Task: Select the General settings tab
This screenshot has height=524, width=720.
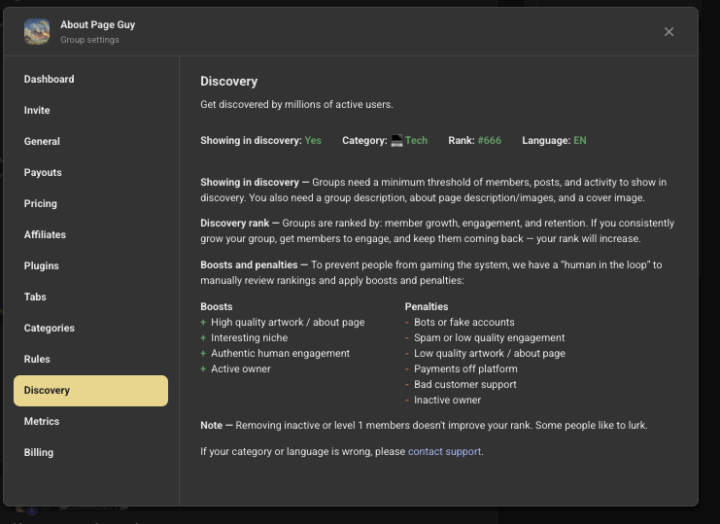Action: [x=42, y=141]
